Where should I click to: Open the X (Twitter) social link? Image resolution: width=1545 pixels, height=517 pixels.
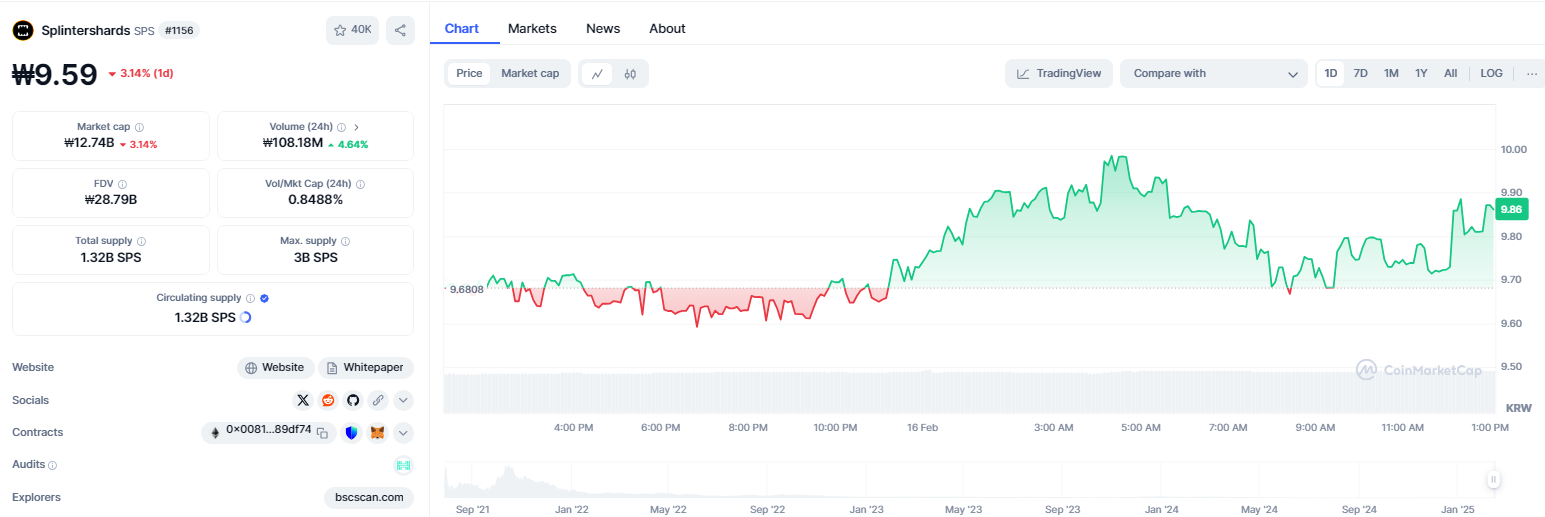(303, 400)
